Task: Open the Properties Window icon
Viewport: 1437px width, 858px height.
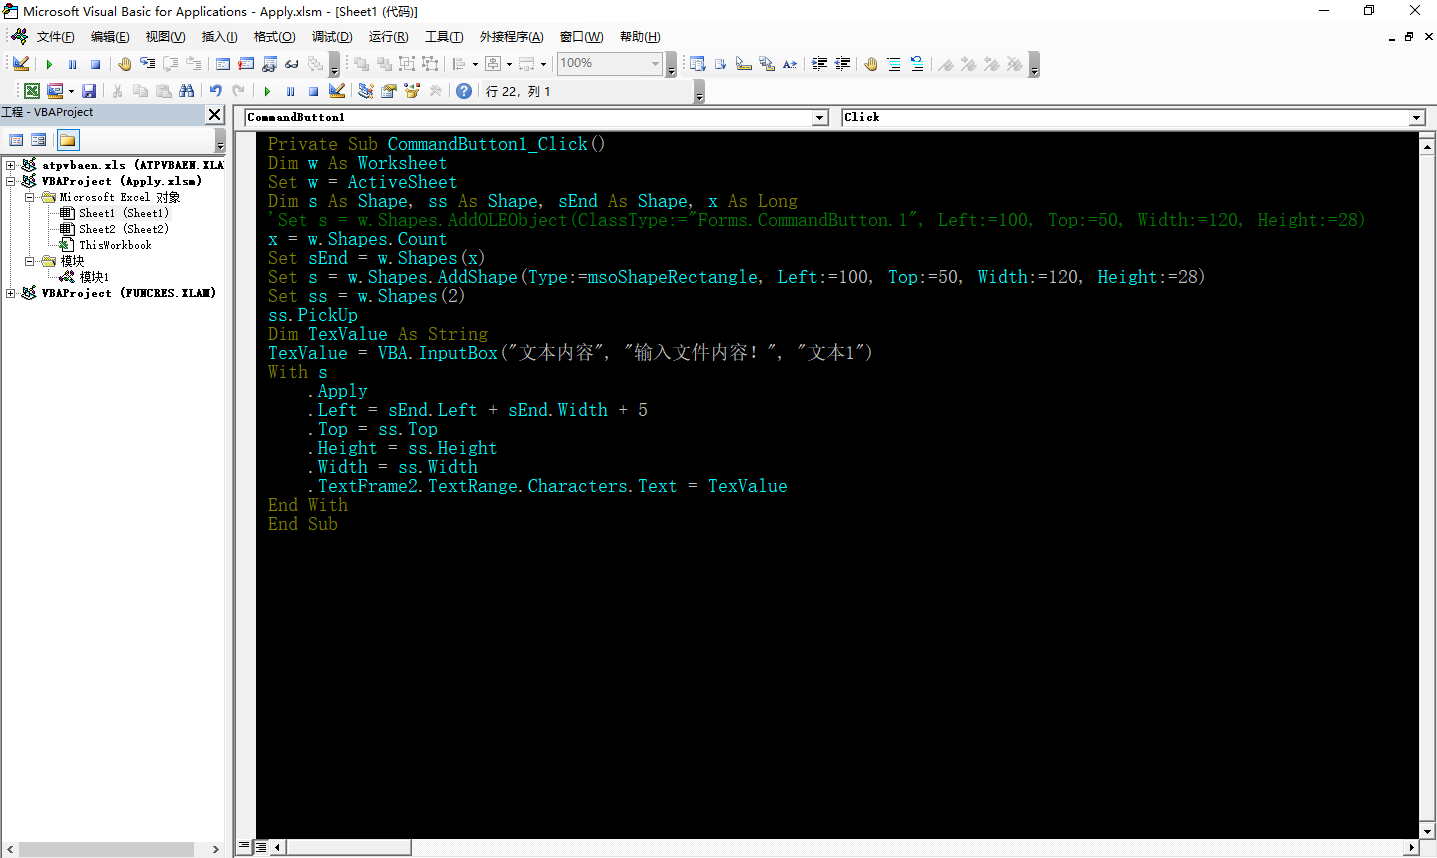Action: tap(388, 91)
